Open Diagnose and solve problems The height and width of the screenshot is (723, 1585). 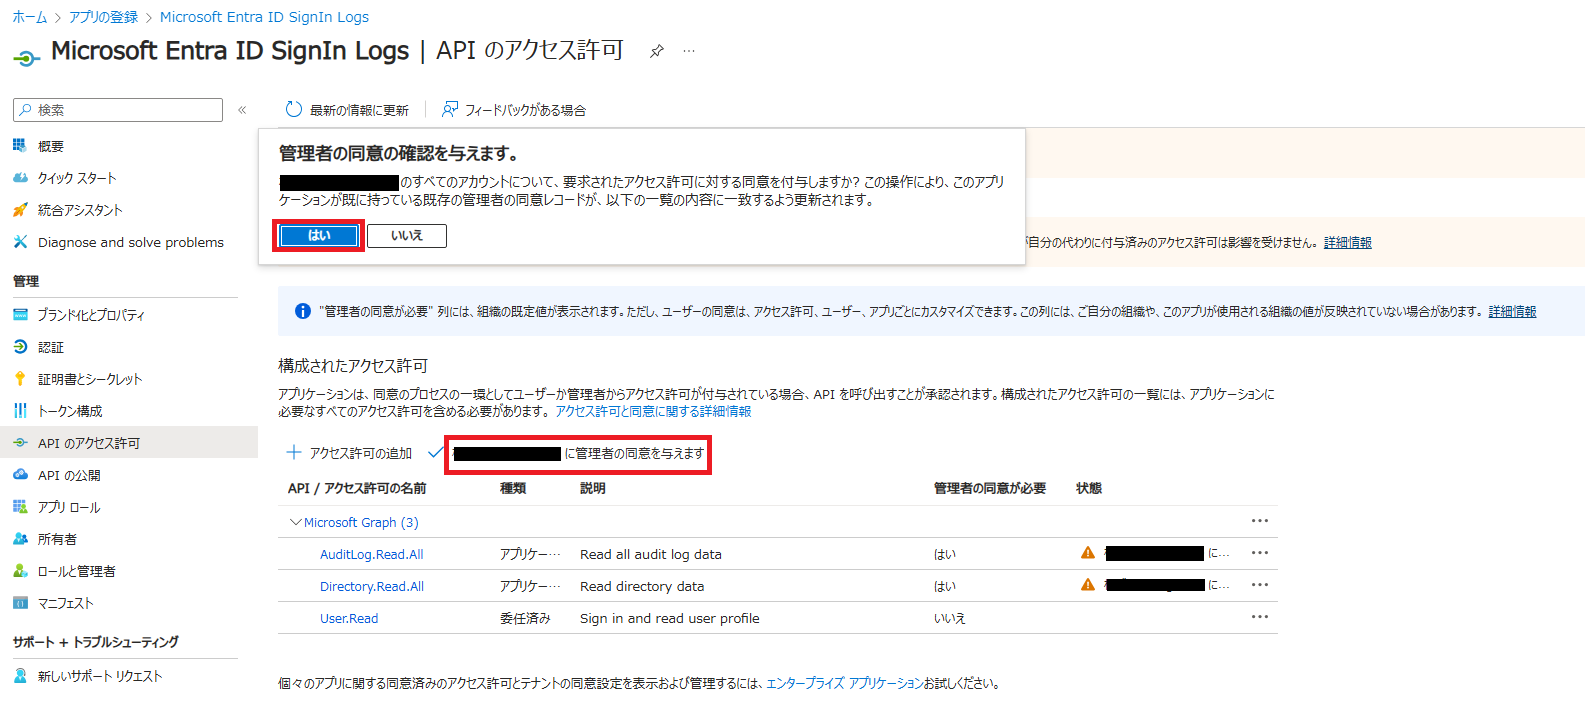tap(131, 242)
